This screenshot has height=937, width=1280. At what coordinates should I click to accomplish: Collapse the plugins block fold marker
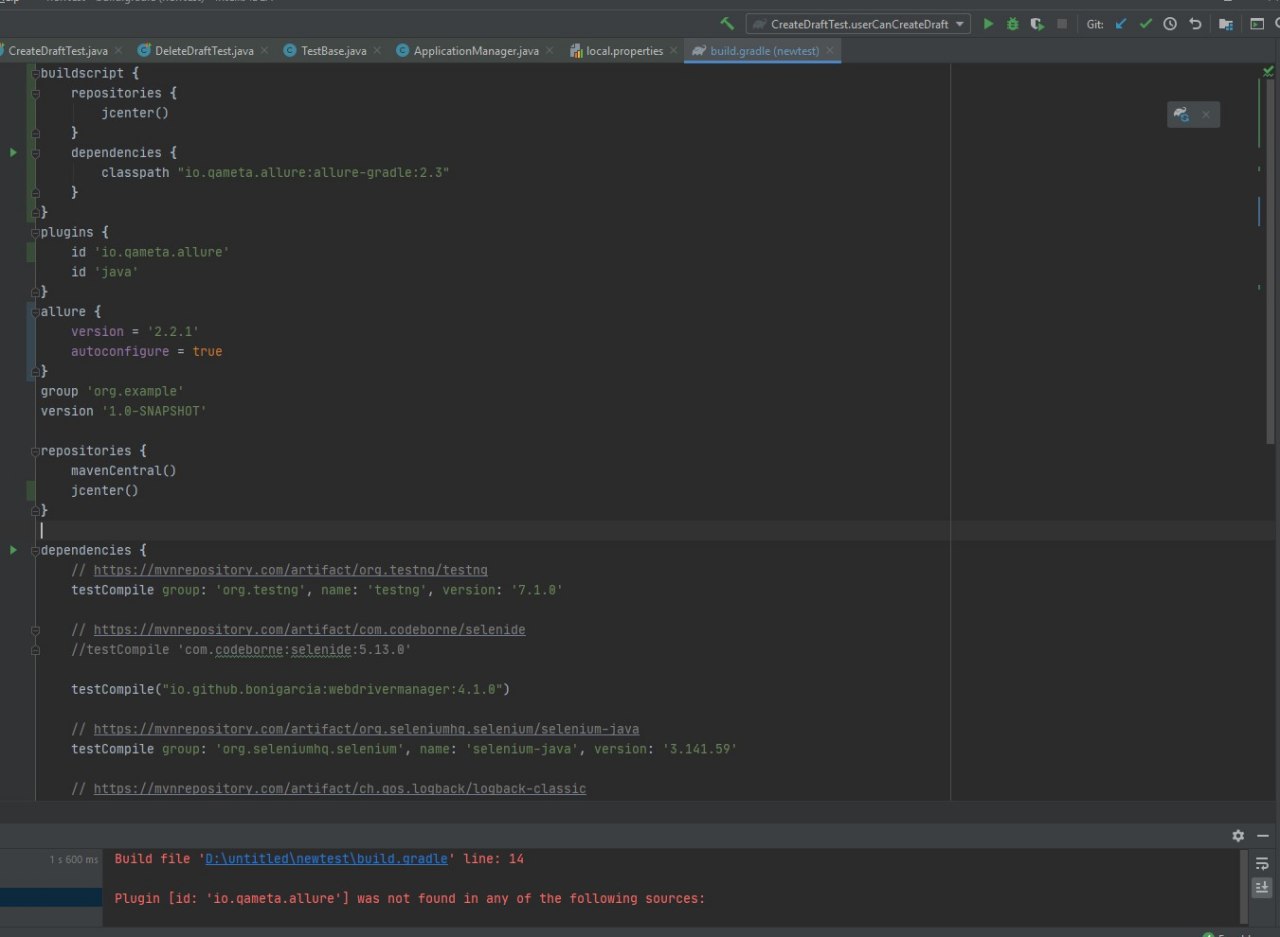(x=34, y=232)
